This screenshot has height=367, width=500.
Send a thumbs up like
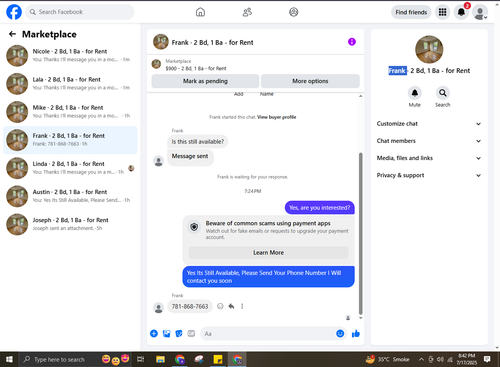[x=356, y=333]
